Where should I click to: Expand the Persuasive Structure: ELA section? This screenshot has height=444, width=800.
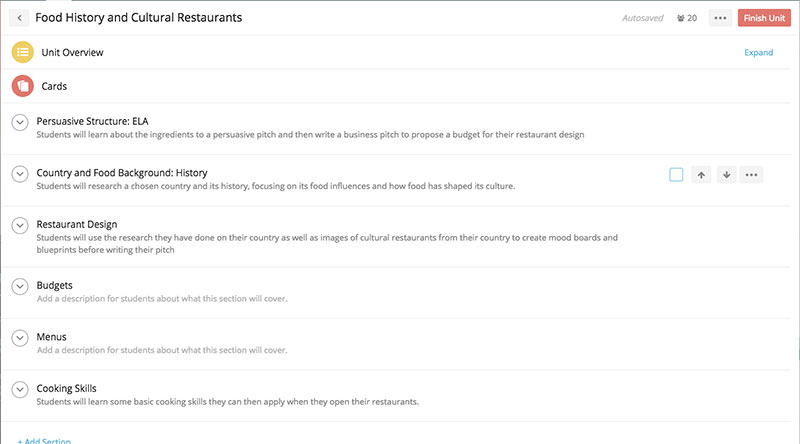point(20,122)
